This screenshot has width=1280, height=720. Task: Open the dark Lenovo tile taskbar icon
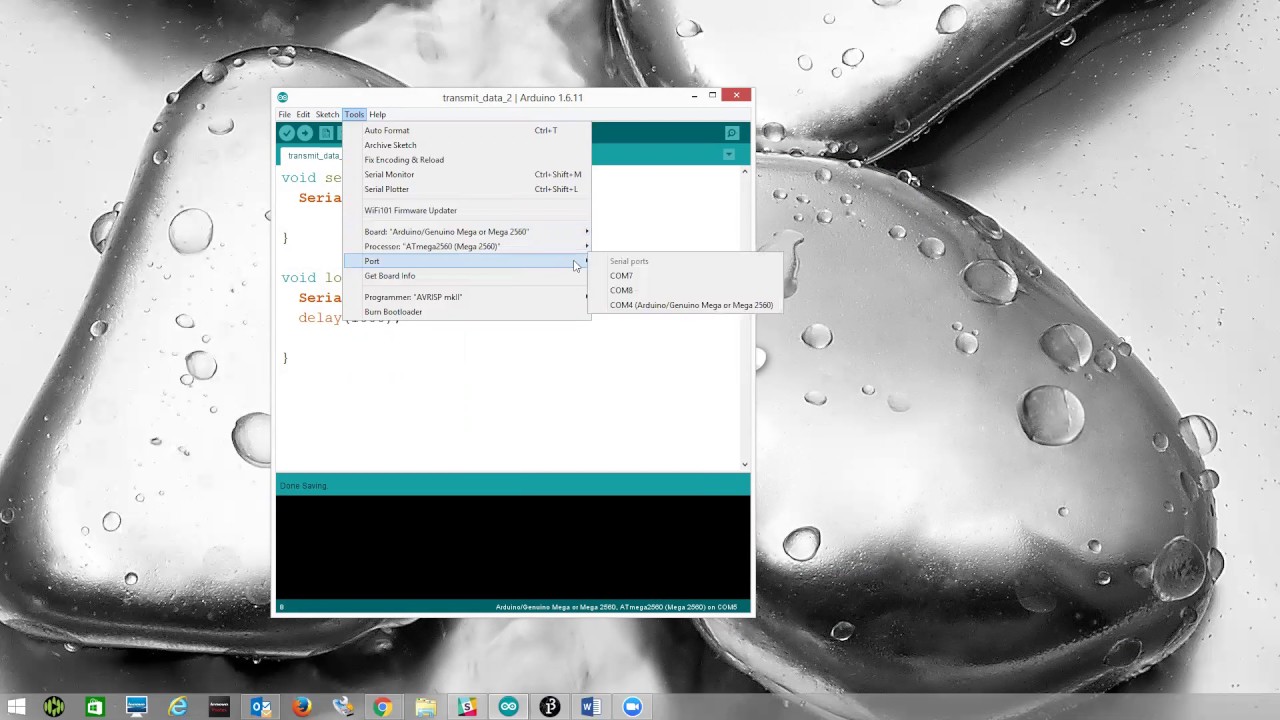tap(219, 707)
